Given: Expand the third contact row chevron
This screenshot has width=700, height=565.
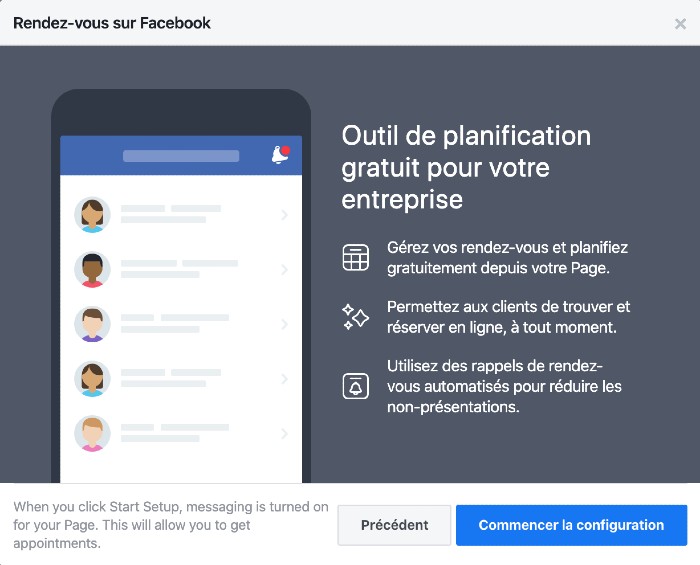Looking at the screenshot, I should pyautogui.click(x=284, y=324).
